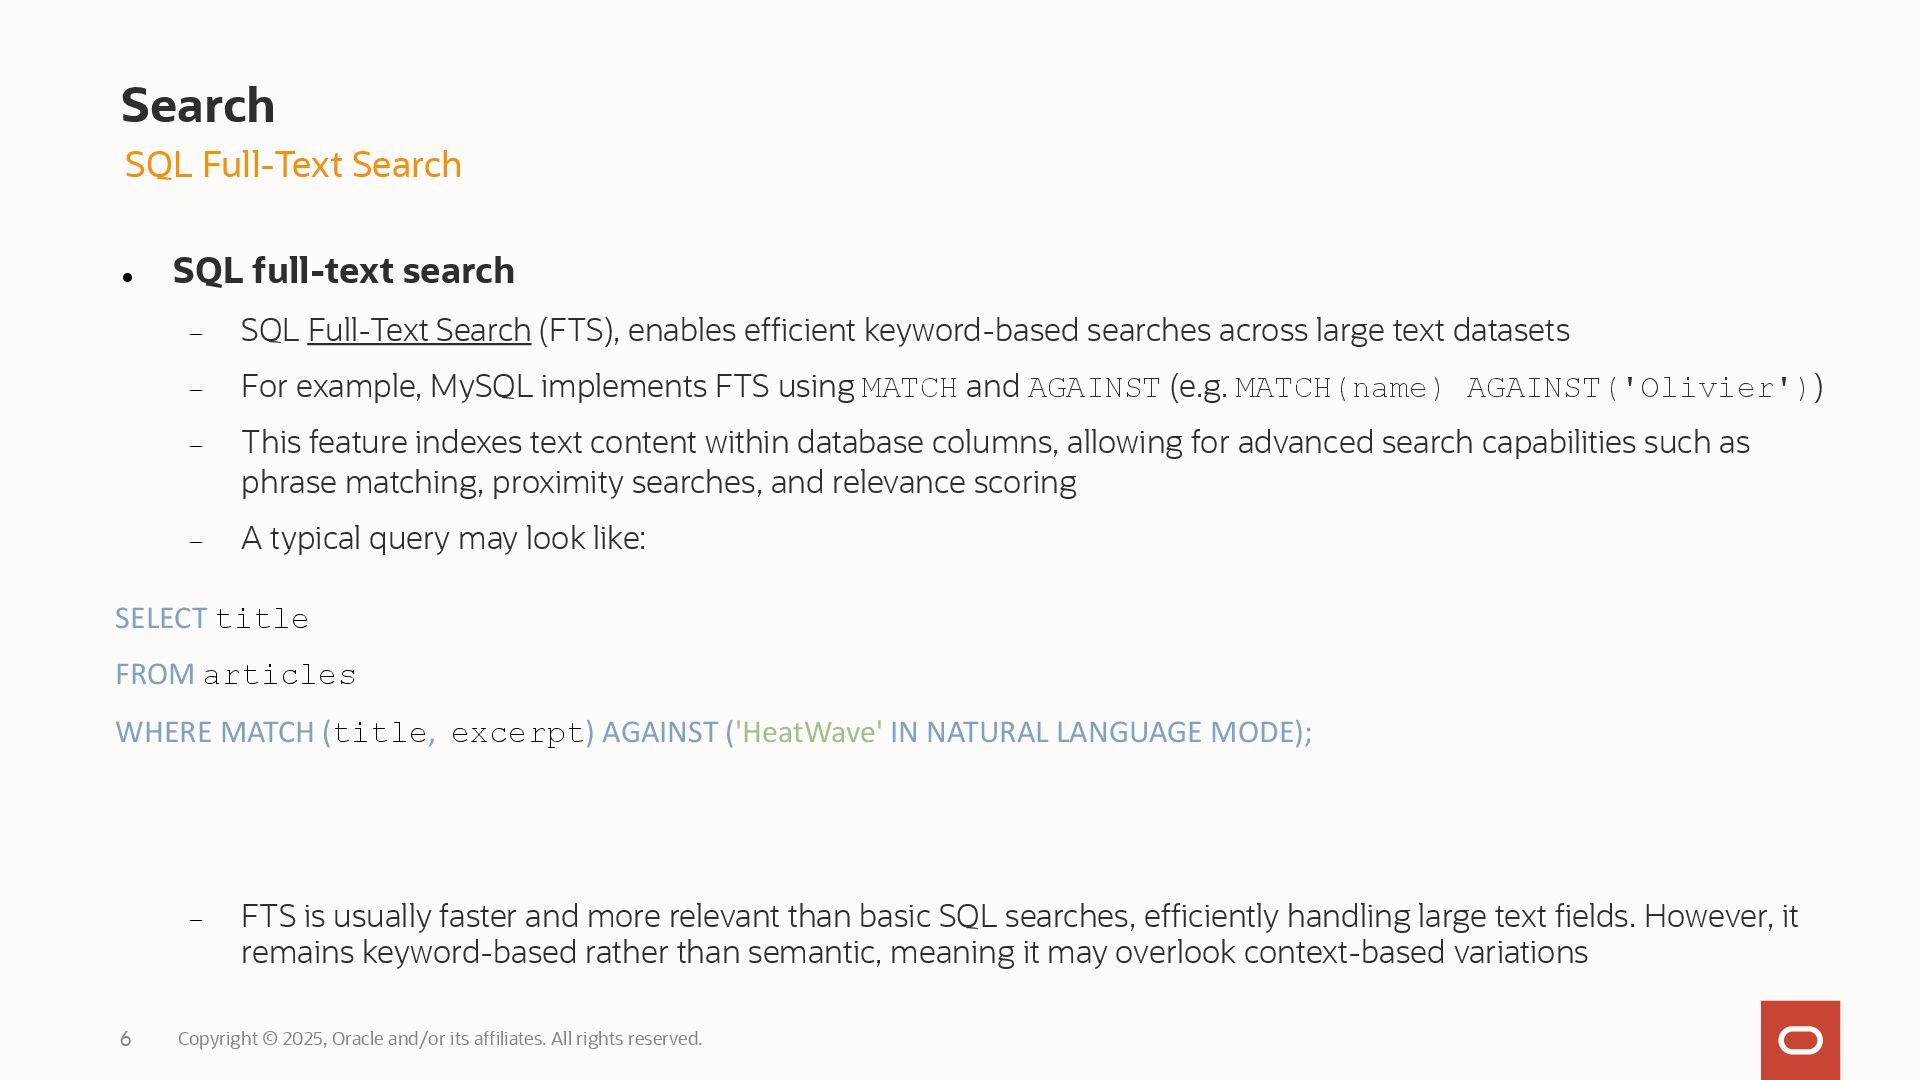The width and height of the screenshot is (1920, 1080).
Task: Click the main bullet point dot
Action: (x=127, y=276)
